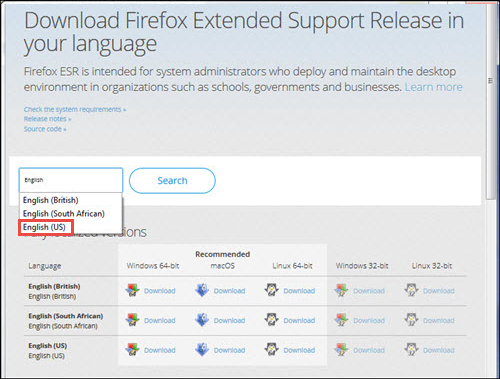The image size is (500, 379).
Task: Download English (British) Windows 64-bit link
Action: click(160, 291)
